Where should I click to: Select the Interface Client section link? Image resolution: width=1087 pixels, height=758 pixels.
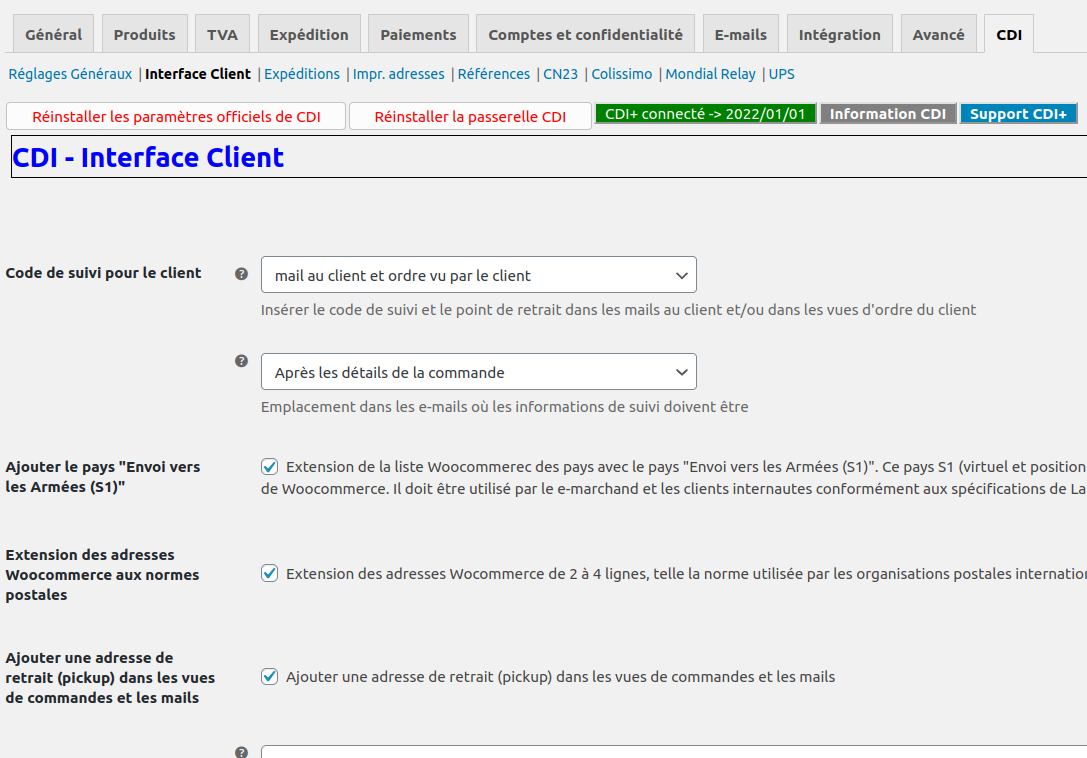point(198,74)
